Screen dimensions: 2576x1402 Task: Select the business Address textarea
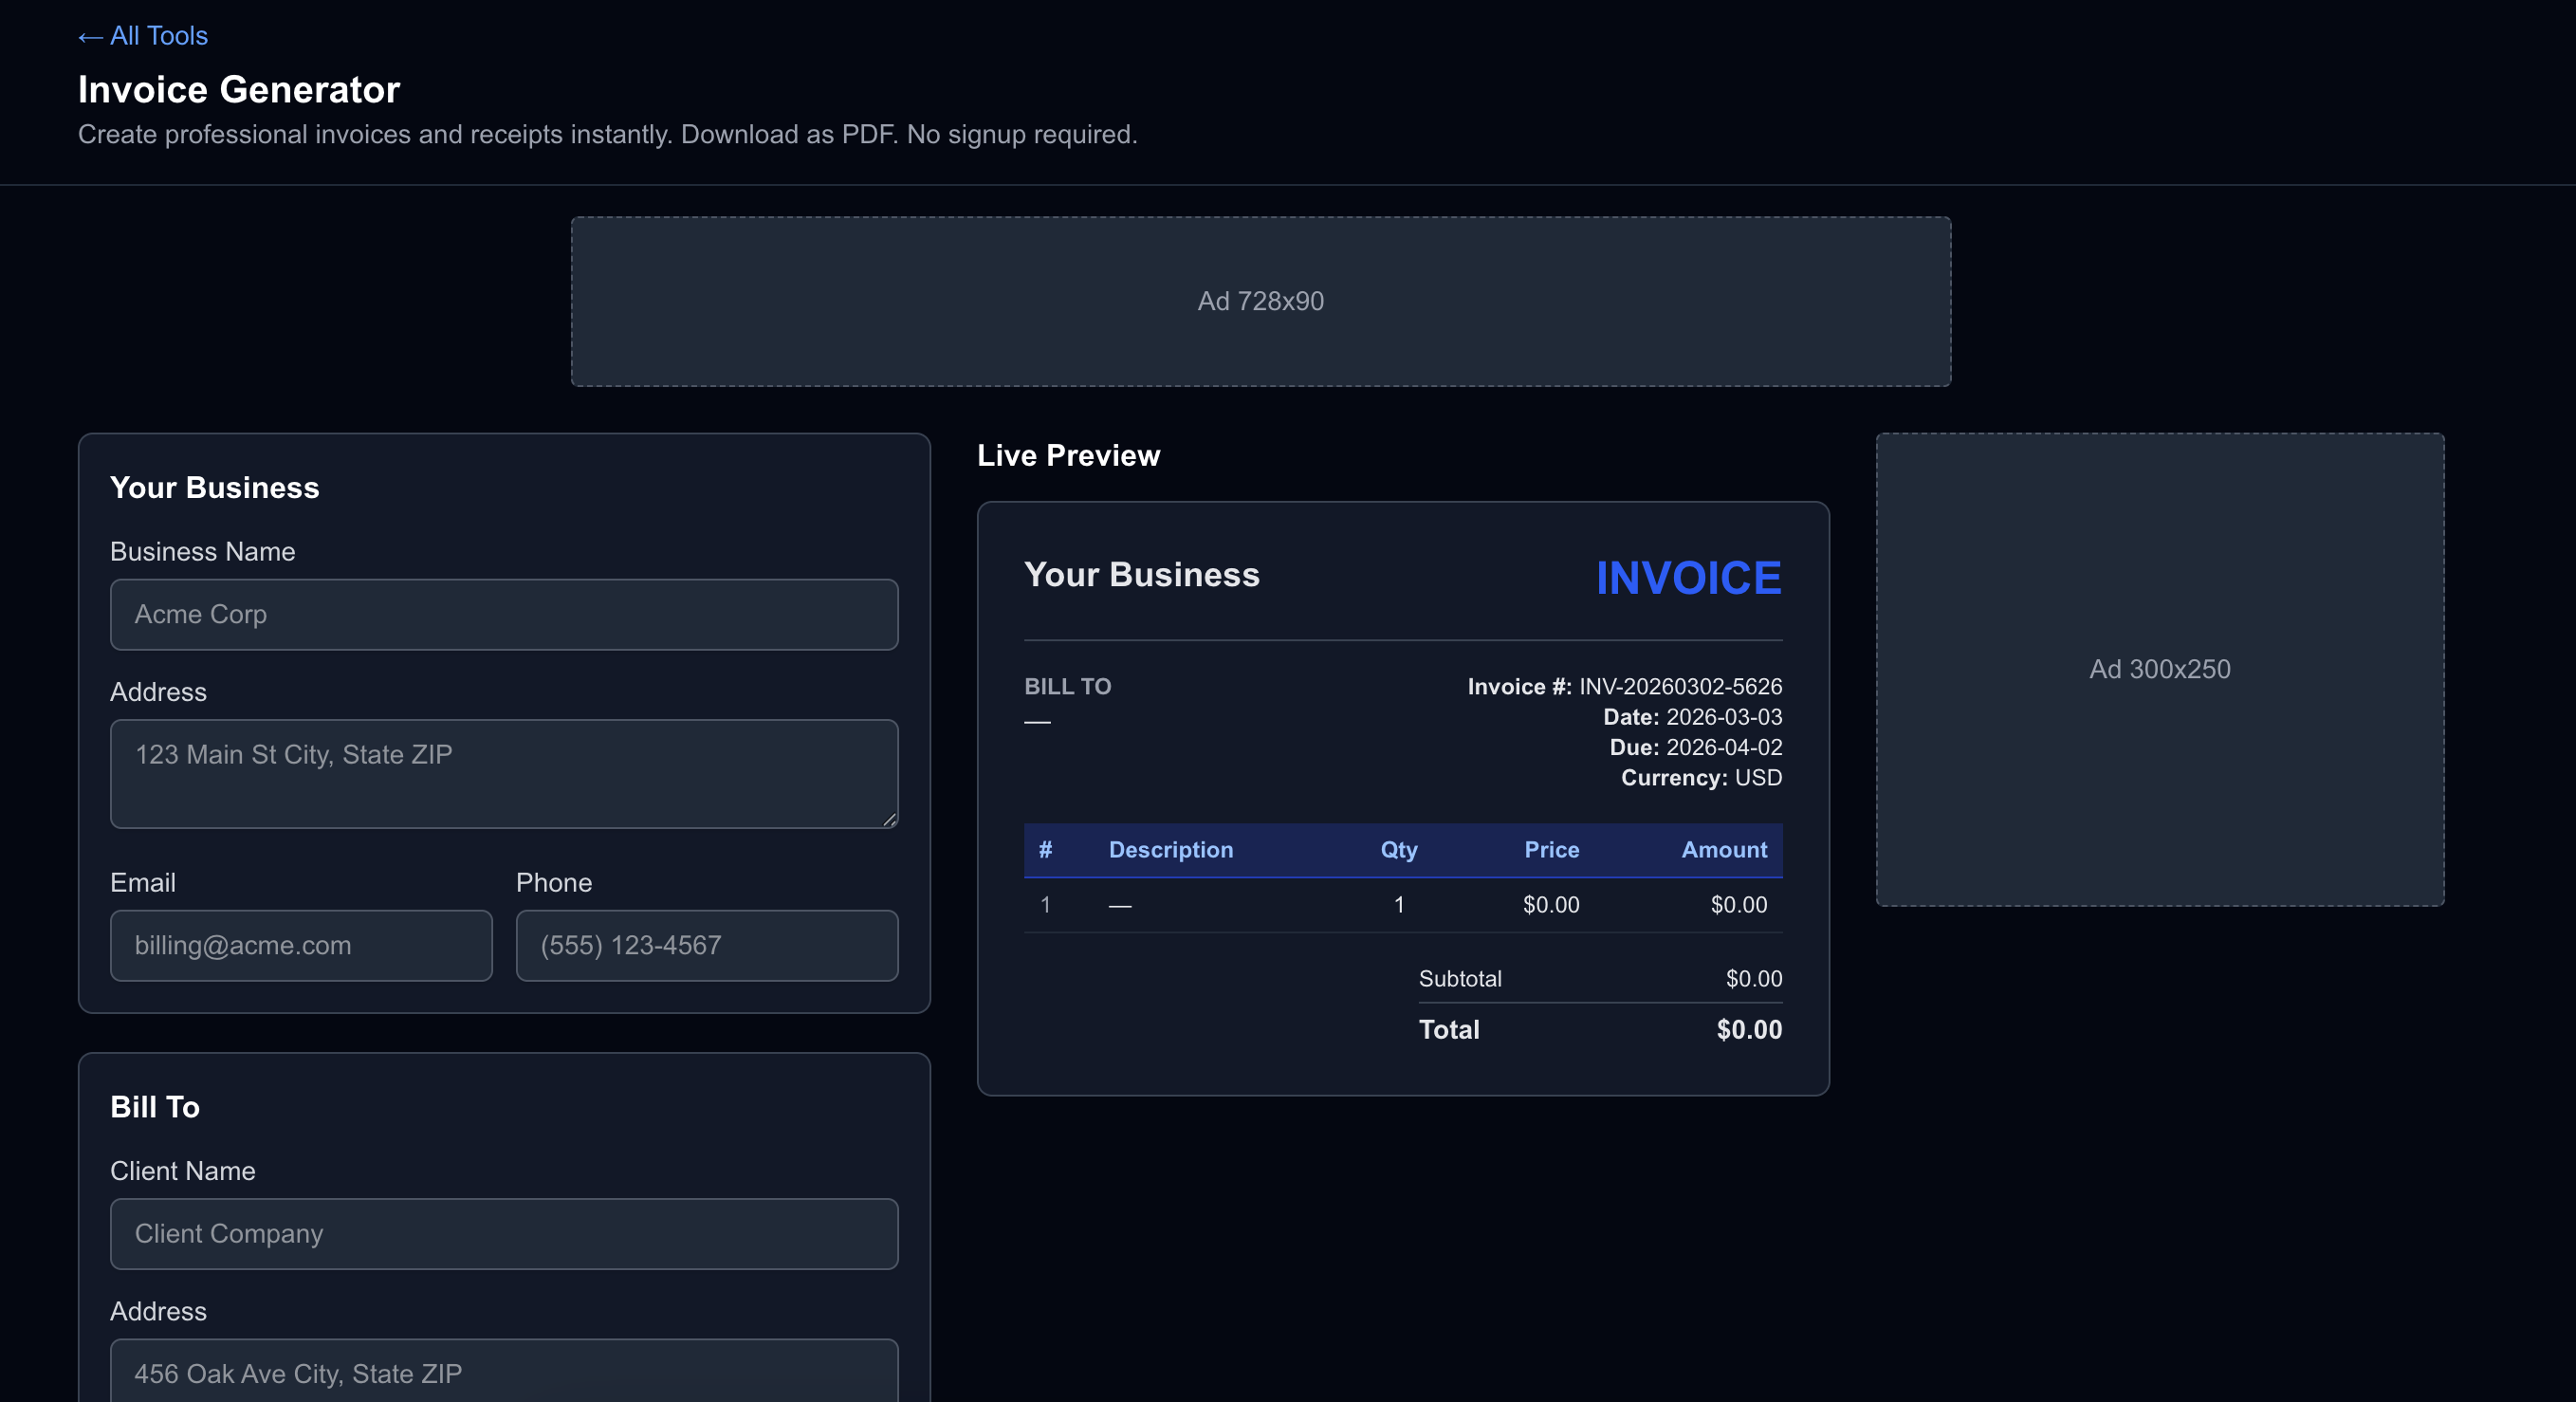[503, 773]
